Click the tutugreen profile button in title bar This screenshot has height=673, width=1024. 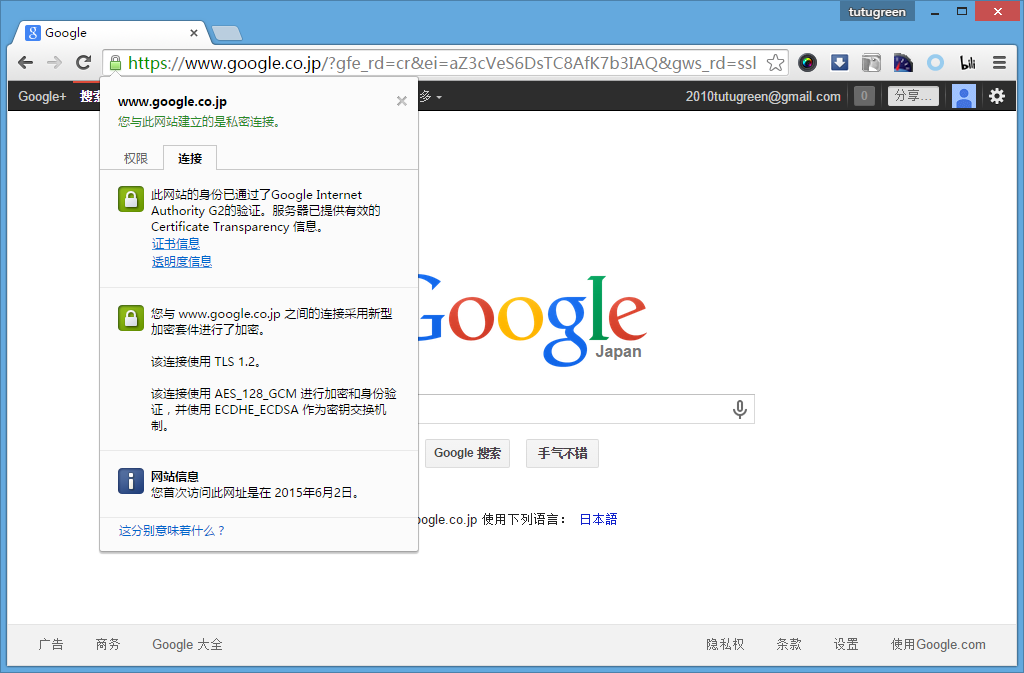tap(877, 12)
